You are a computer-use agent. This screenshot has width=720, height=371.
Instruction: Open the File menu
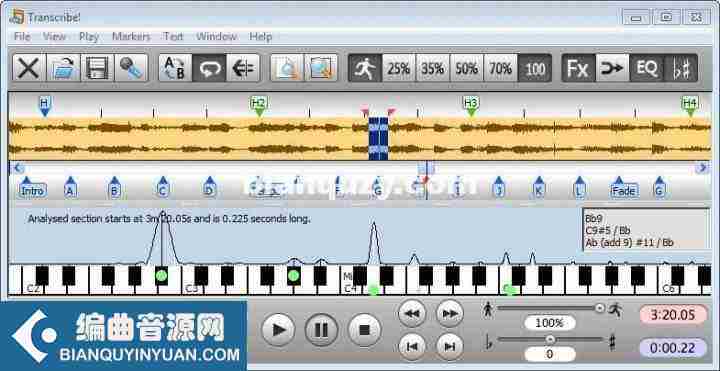(x=22, y=37)
